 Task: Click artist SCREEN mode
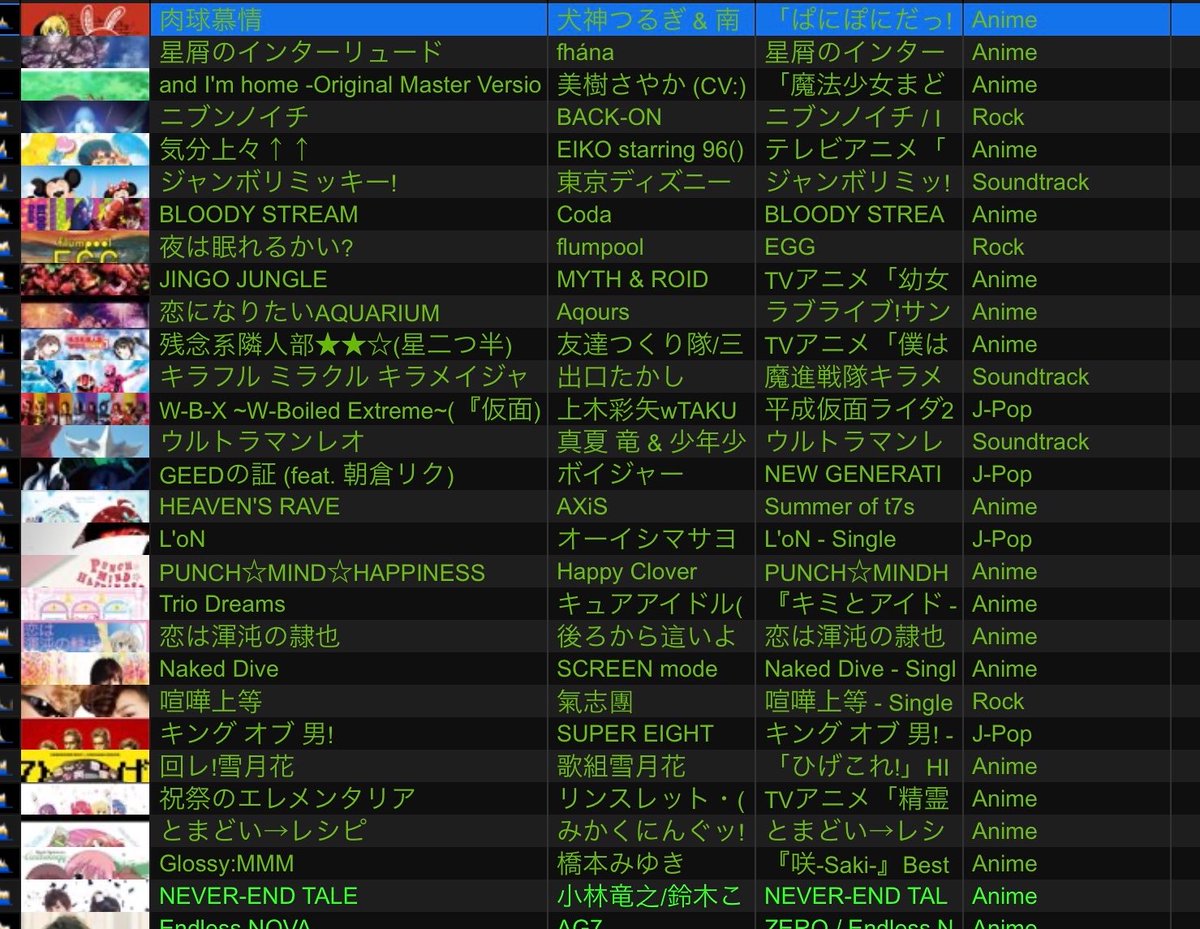(x=637, y=669)
